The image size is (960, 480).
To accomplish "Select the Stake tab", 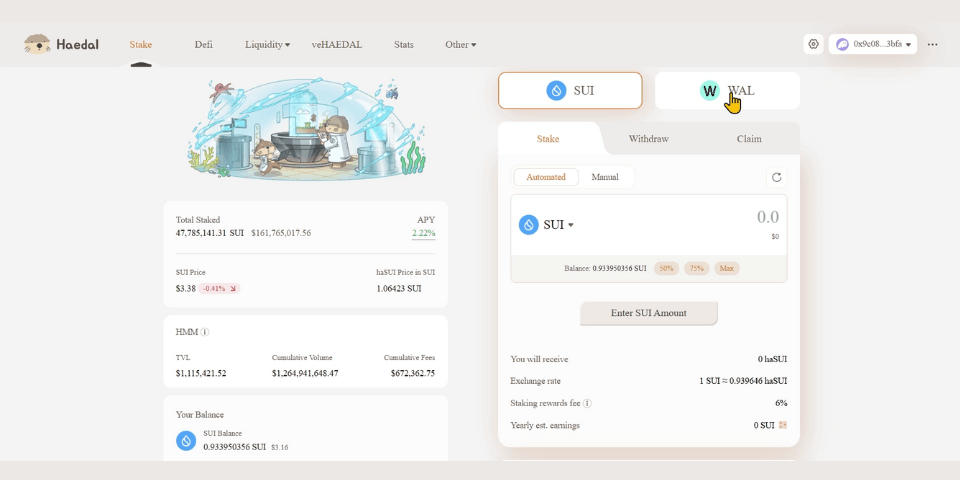I will tap(548, 138).
